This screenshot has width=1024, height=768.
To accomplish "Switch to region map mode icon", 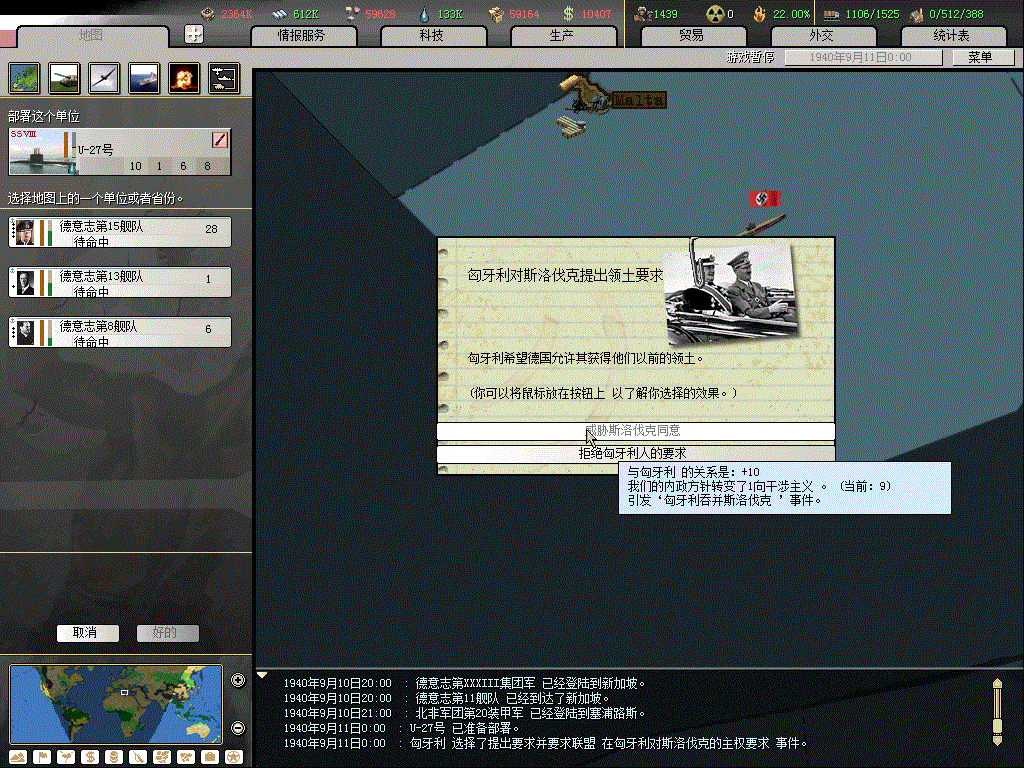I will coord(162,757).
